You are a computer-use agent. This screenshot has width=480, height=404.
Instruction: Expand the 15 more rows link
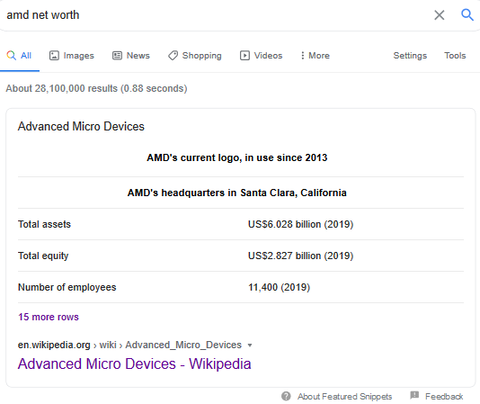tap(48, 317)
